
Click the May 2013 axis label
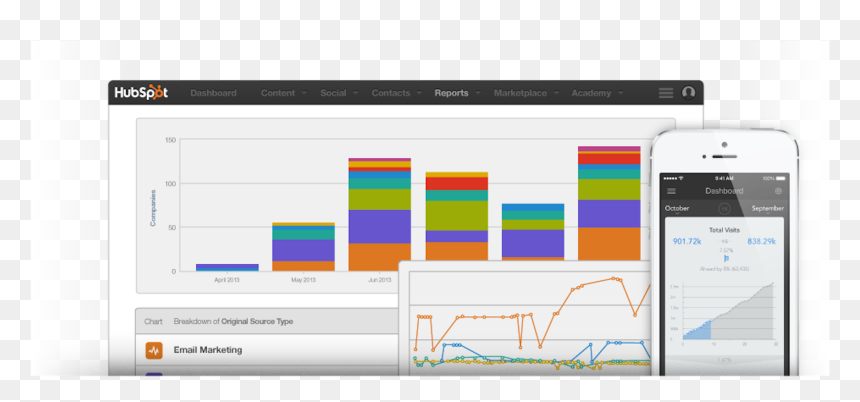coord(303,280)
